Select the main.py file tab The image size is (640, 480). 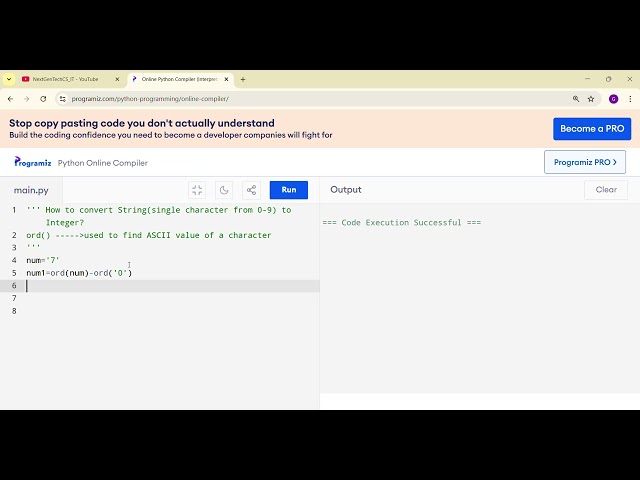31,190
